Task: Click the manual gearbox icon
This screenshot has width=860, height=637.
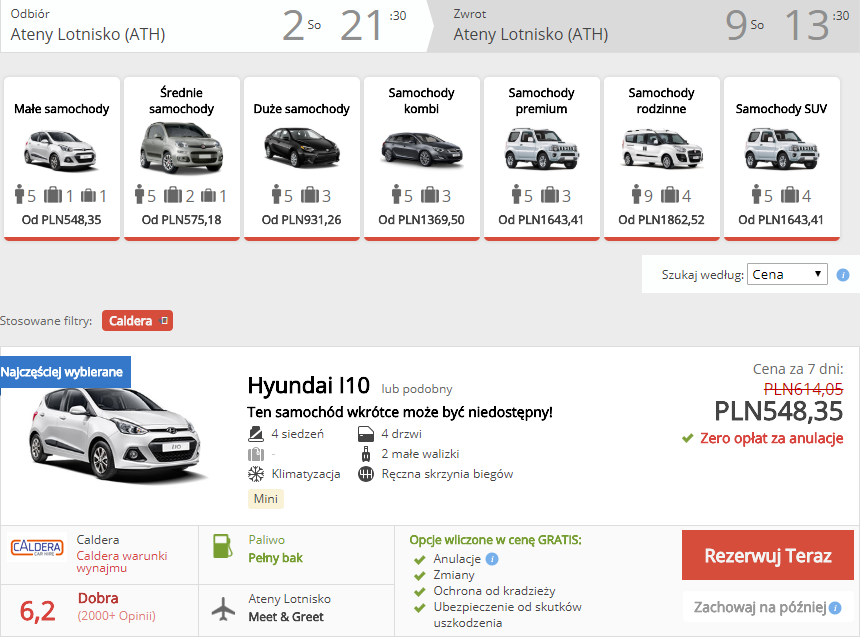Action: [366, 474]
